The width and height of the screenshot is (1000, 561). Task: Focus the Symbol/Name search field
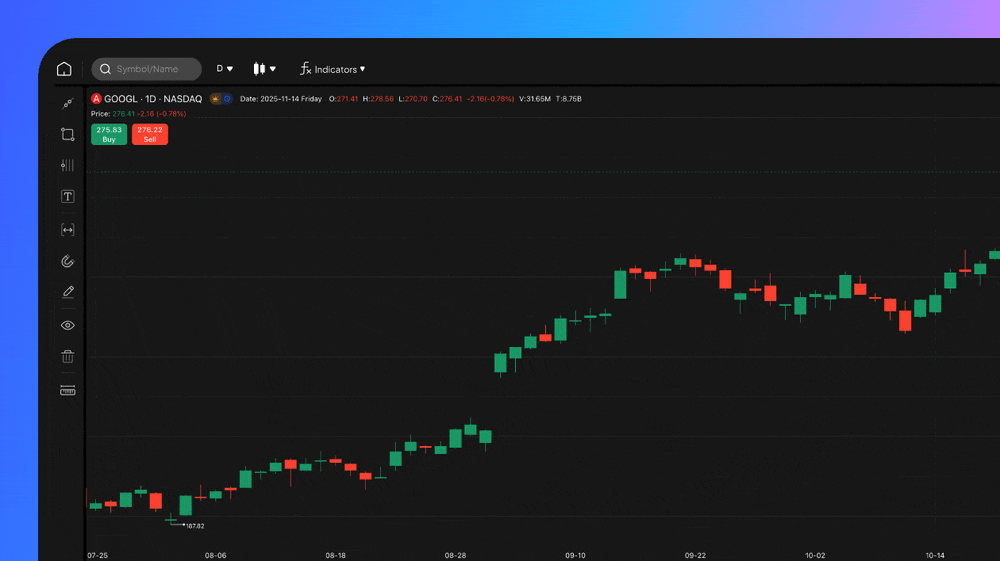tap(146, 69)
